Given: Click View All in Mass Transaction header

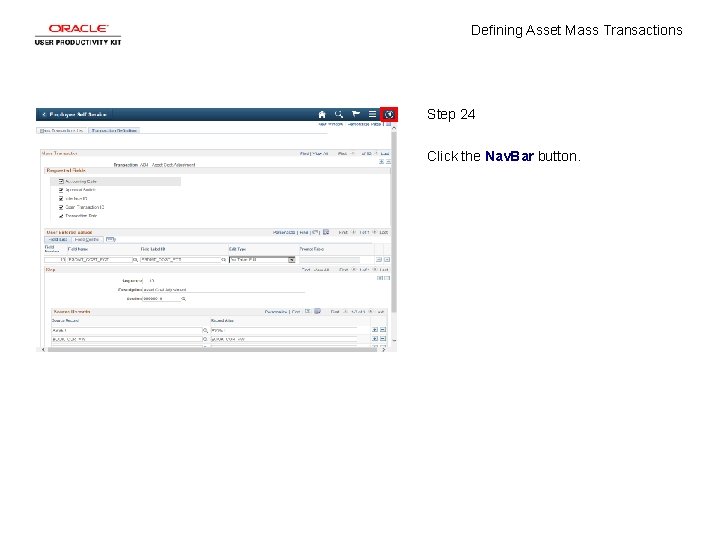Looking at the screenshot, I should (321, 154).
